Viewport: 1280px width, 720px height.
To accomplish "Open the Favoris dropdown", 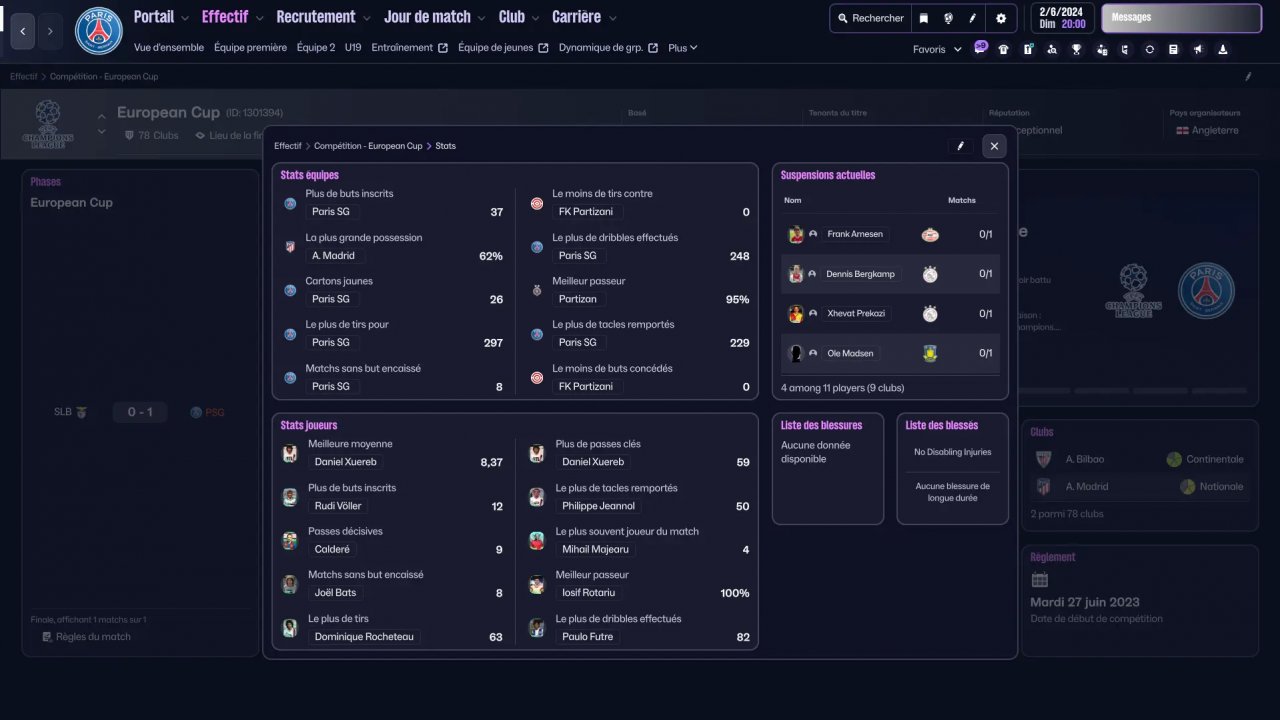I will click(x=938, y=49).
